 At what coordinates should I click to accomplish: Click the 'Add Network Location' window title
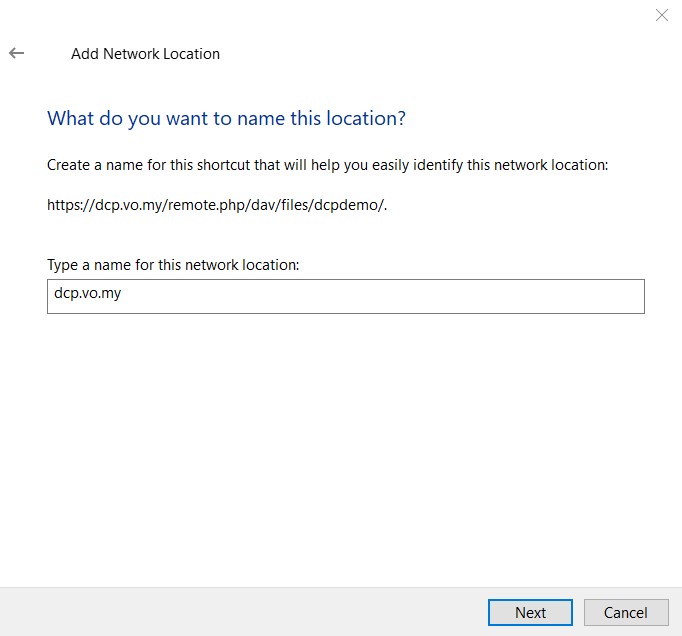click(145, 54)
